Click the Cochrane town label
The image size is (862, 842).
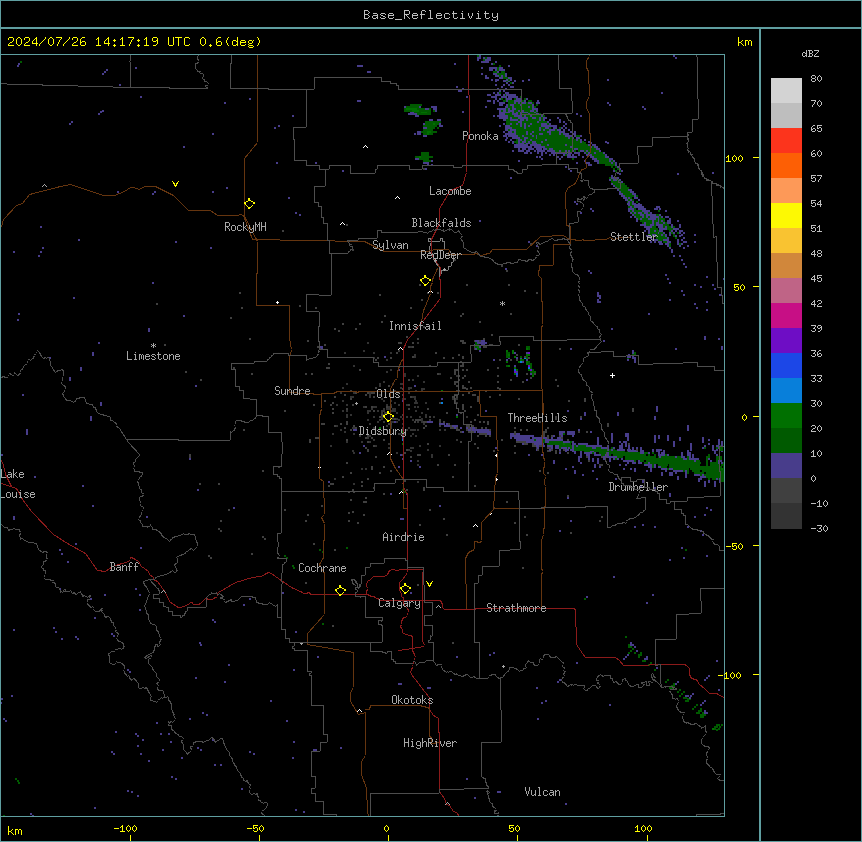click(x=322, y=568)
